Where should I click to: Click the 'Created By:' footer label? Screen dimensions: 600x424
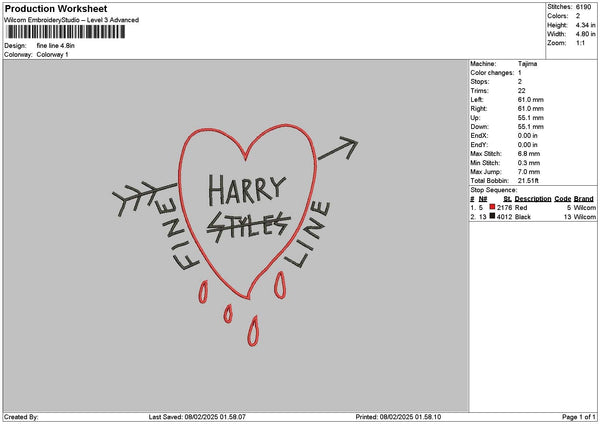pos(21,417)
